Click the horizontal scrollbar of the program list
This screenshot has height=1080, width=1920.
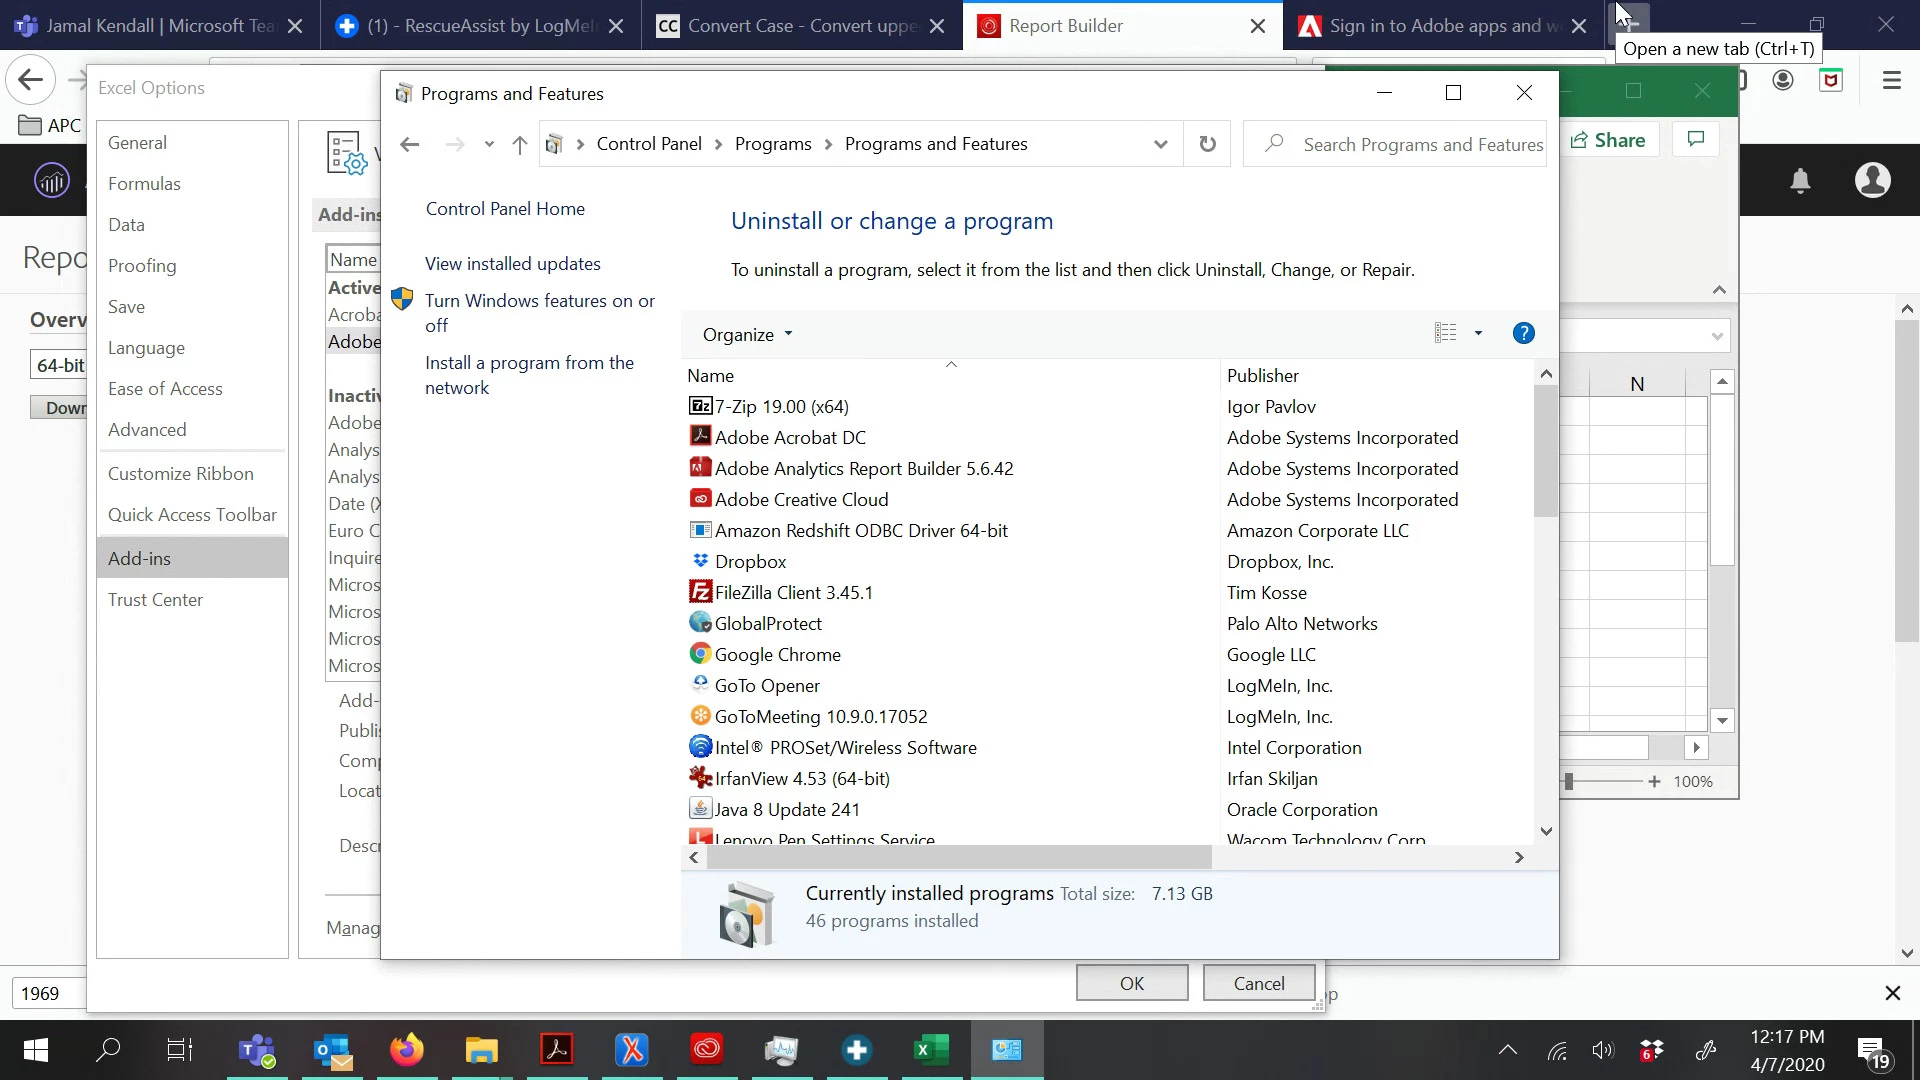pos(958,857)
